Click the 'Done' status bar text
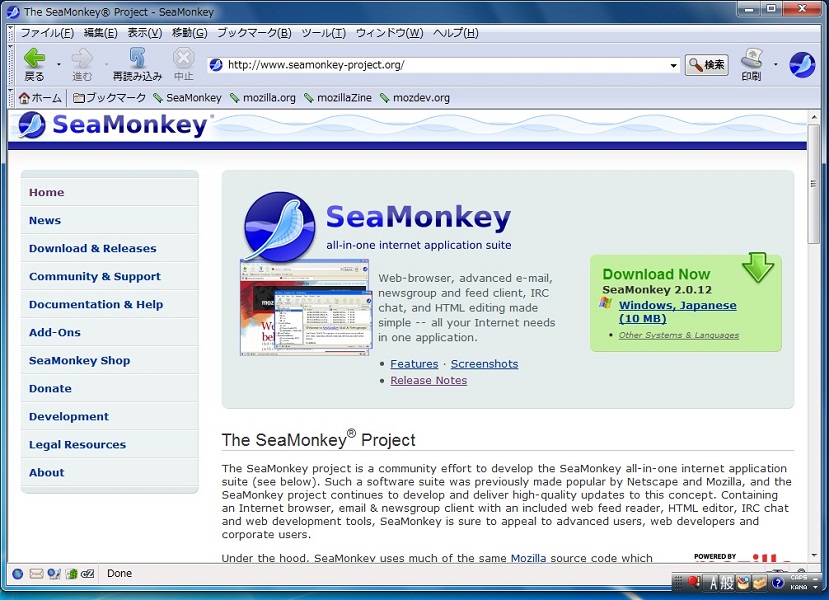The width and height of the screenshot is (829, 600). point(119,574)
